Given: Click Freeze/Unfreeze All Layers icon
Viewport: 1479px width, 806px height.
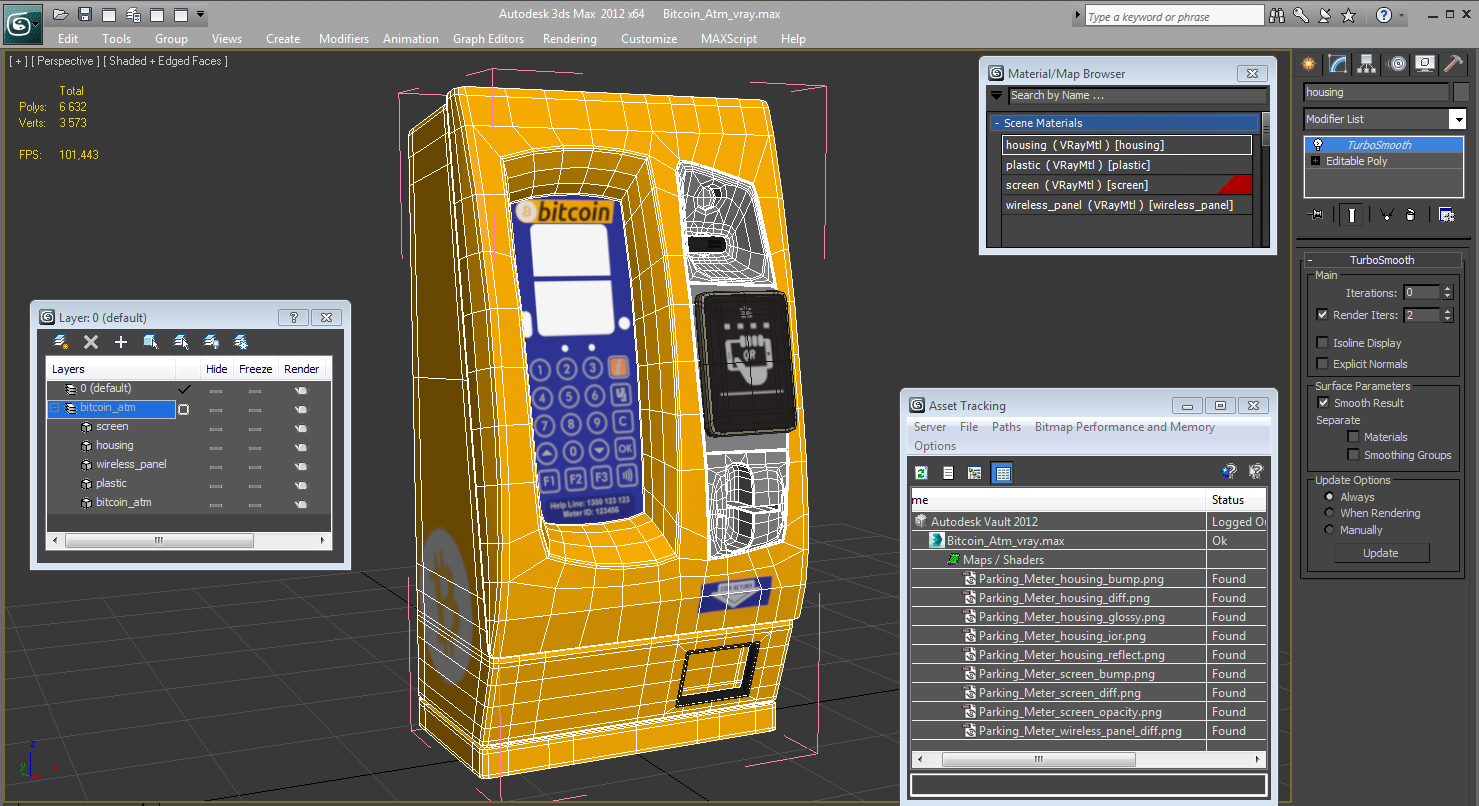Looking at the screenshot, I should [x=241, y=342].
